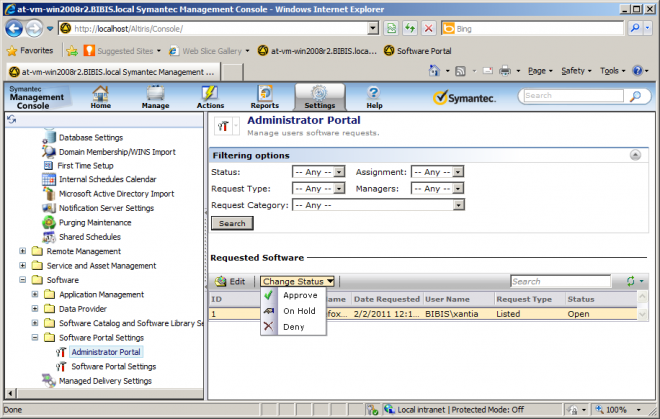Select Purging Maintenance in the tree
This screenshot has height=419, width=660.
point(95,222)
